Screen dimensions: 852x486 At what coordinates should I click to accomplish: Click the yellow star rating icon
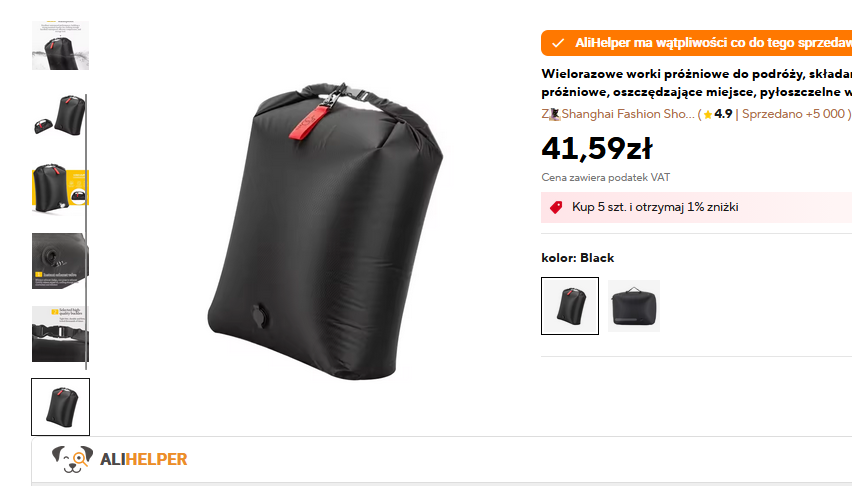click(707, 115)
